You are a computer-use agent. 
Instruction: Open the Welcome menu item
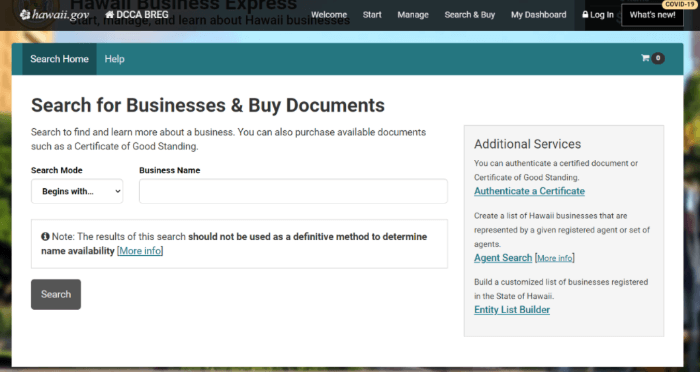[x=329, y=15]
